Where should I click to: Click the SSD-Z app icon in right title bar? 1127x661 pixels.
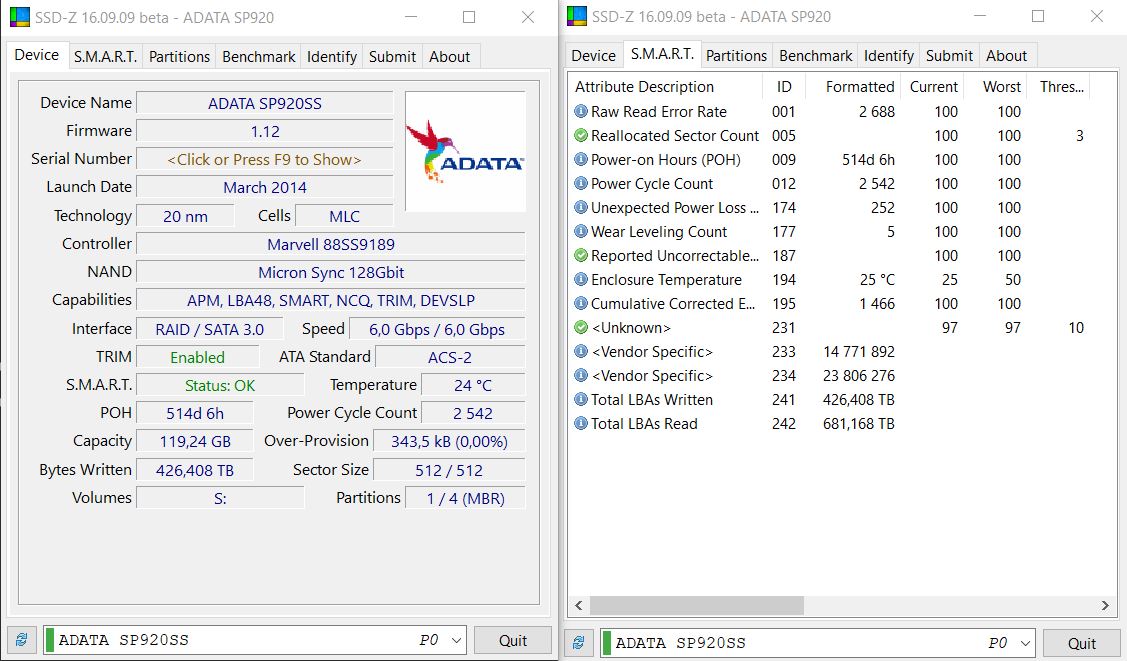click(577, 16)
